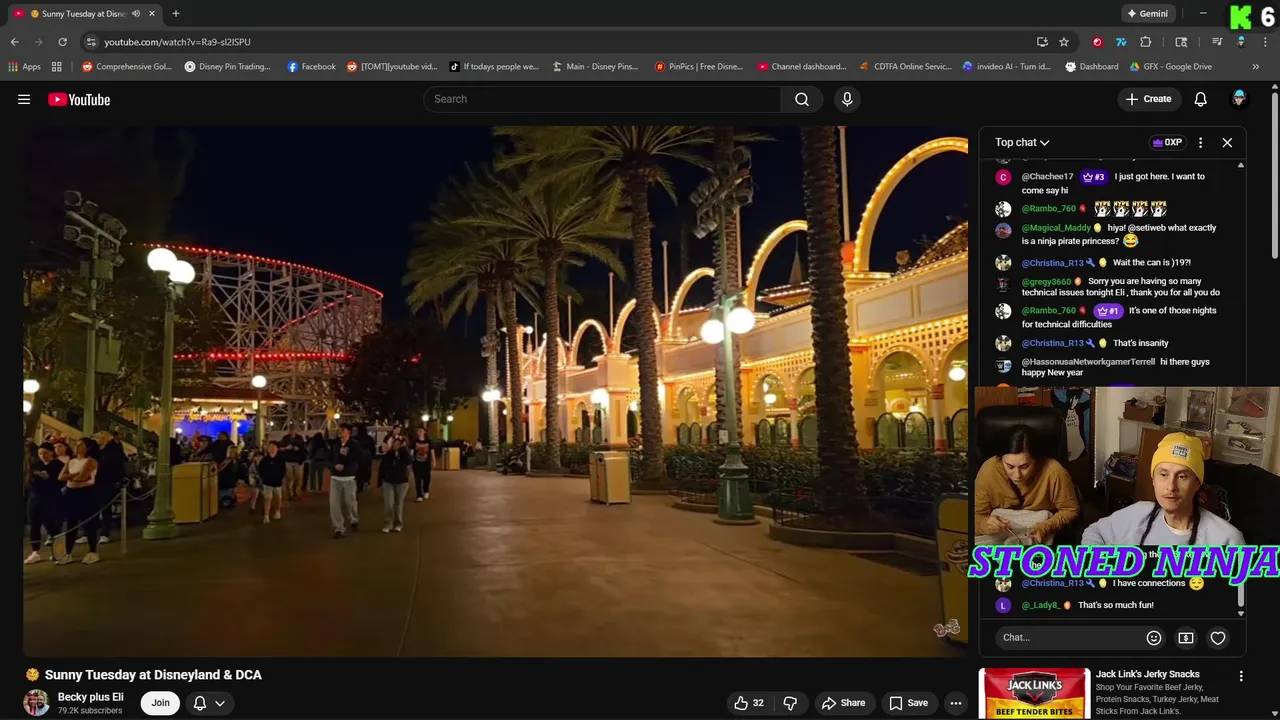Focus the Chat message input
The image size is (1280, 720).
[1066, 638]
